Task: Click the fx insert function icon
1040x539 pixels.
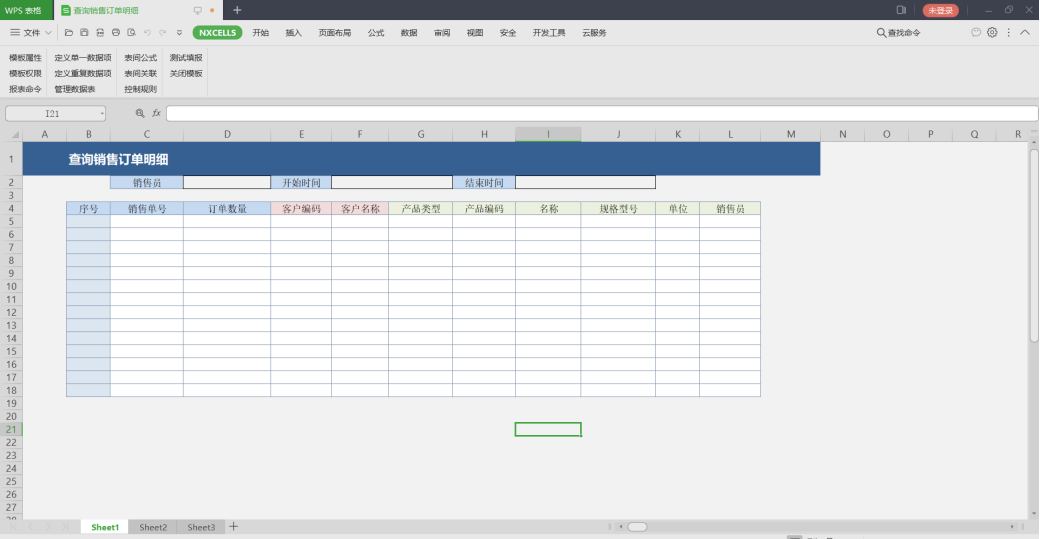Action: pyautogui.click(x=156, y=114)
